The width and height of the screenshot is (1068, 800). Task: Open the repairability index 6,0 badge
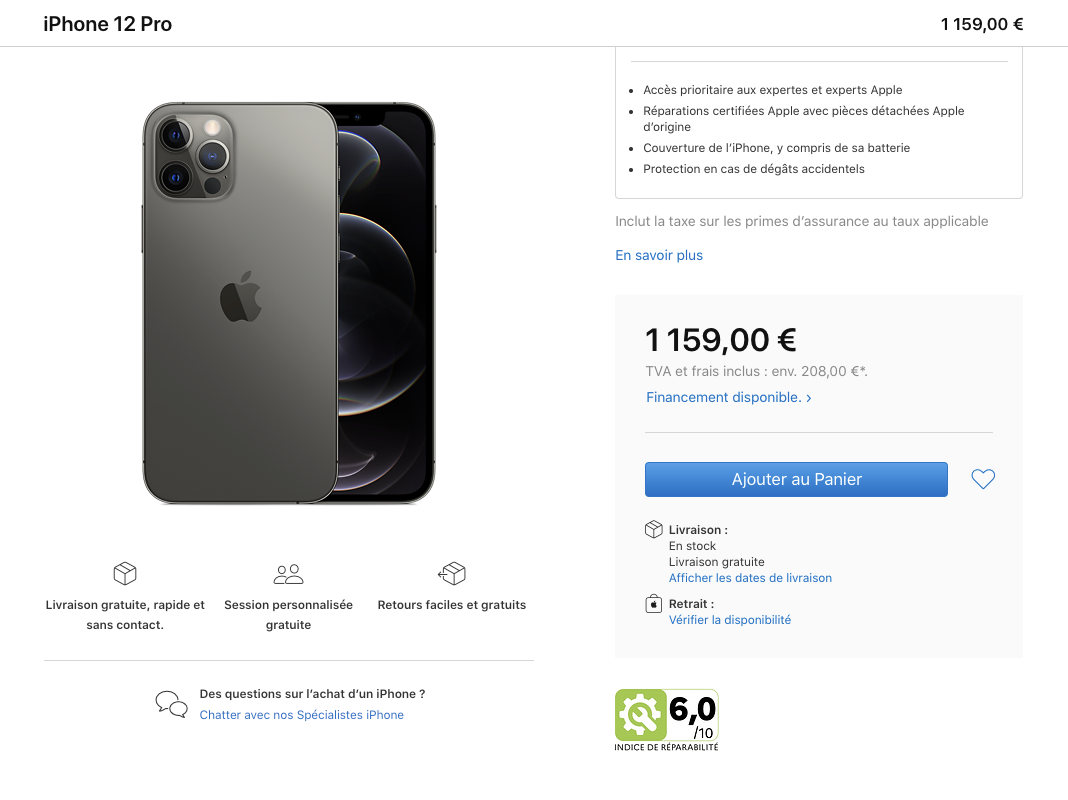[666, 720]
